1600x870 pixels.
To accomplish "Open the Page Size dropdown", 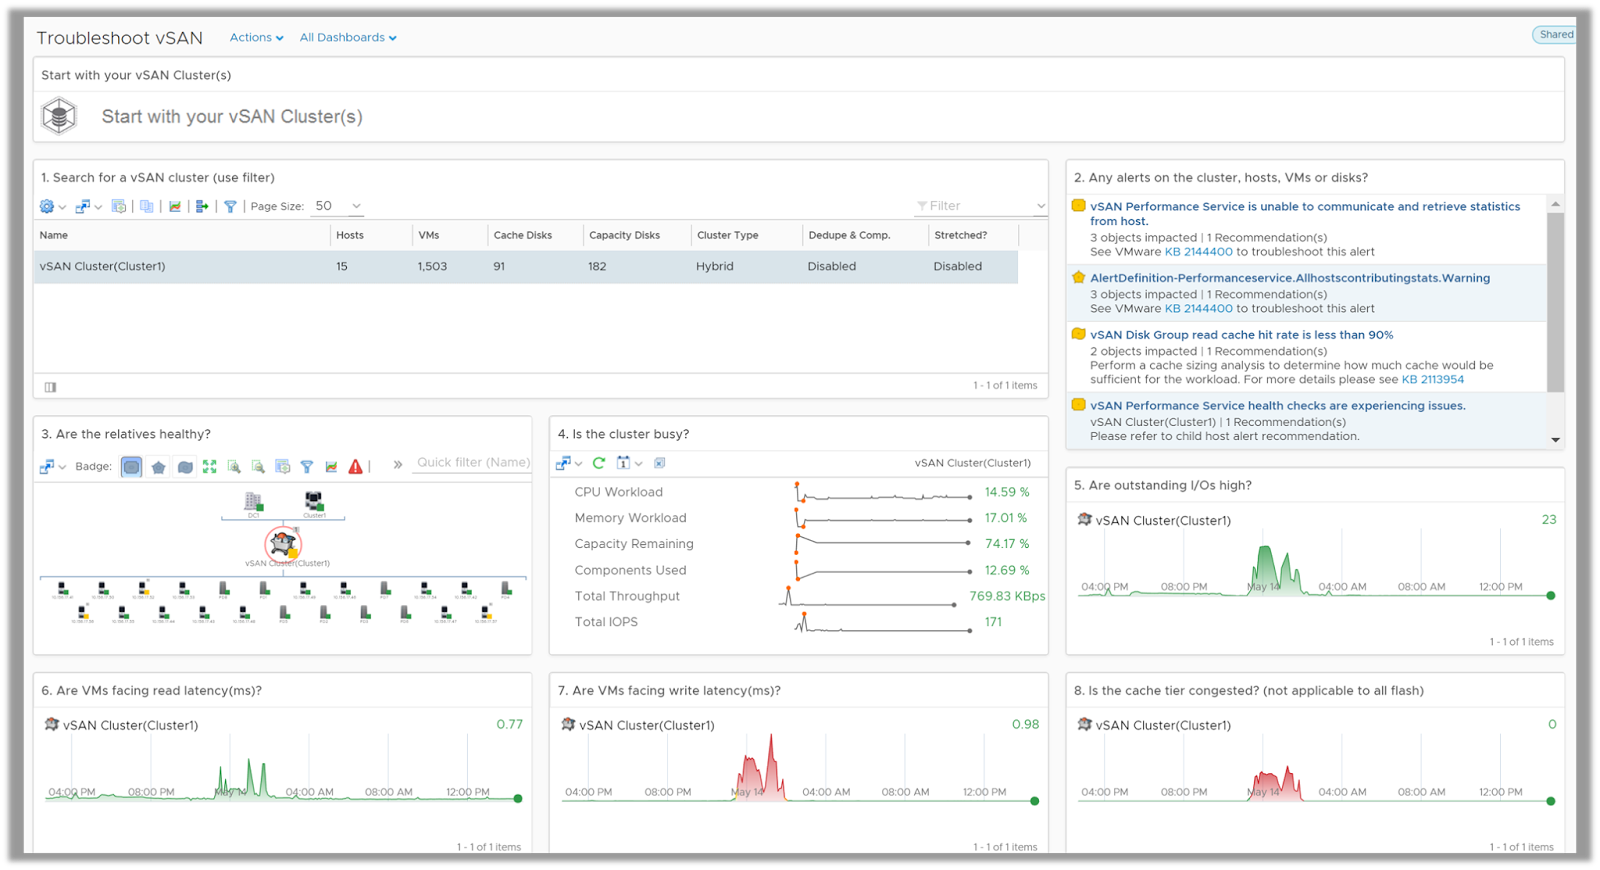I will pos(338,206).
